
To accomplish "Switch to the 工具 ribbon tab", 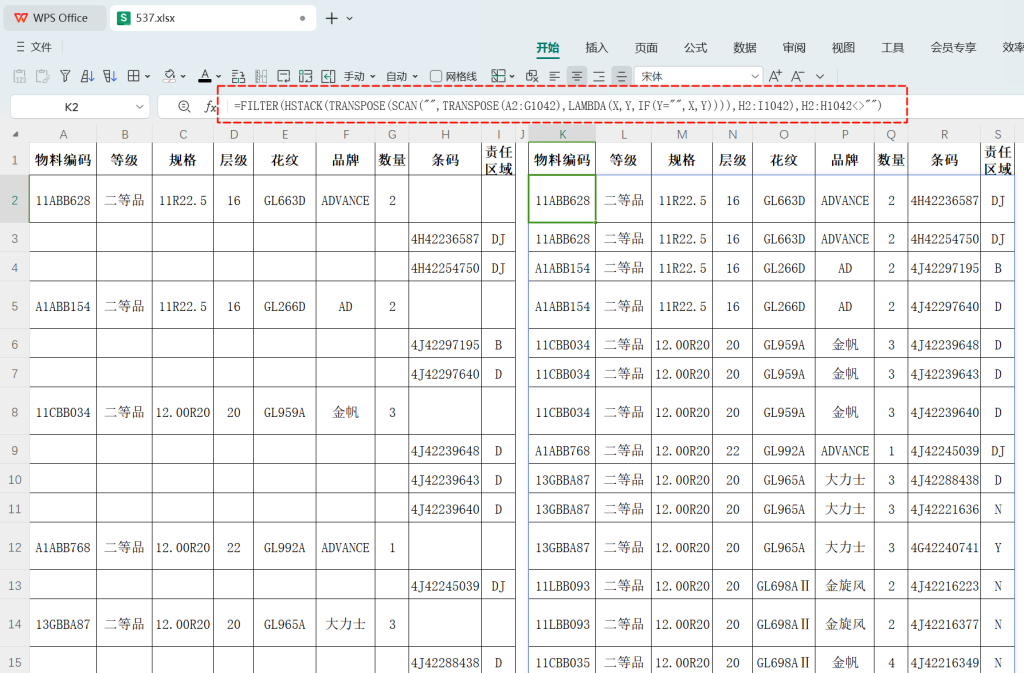I will [892, 48].
